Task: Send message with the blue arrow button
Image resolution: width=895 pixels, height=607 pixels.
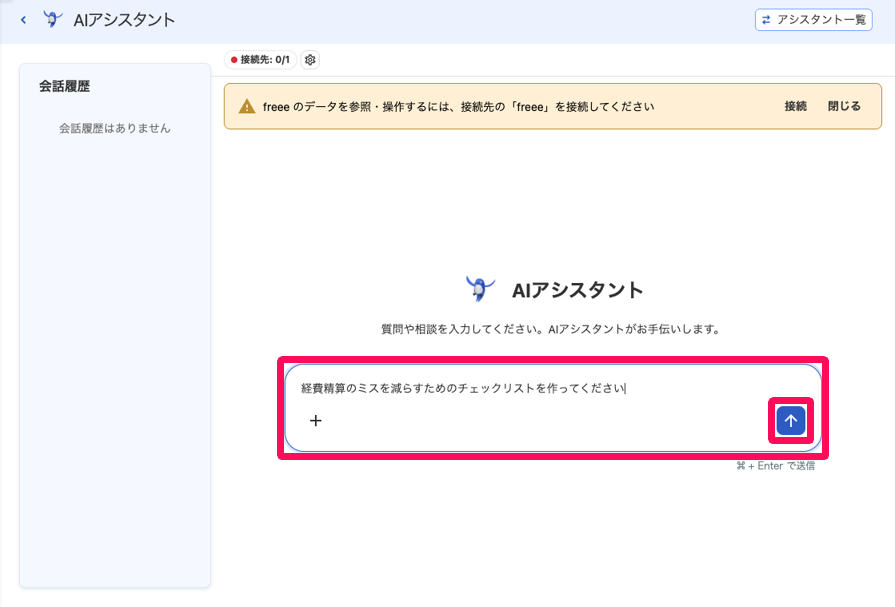Action: pyautogui.click(x=791, y=421)
